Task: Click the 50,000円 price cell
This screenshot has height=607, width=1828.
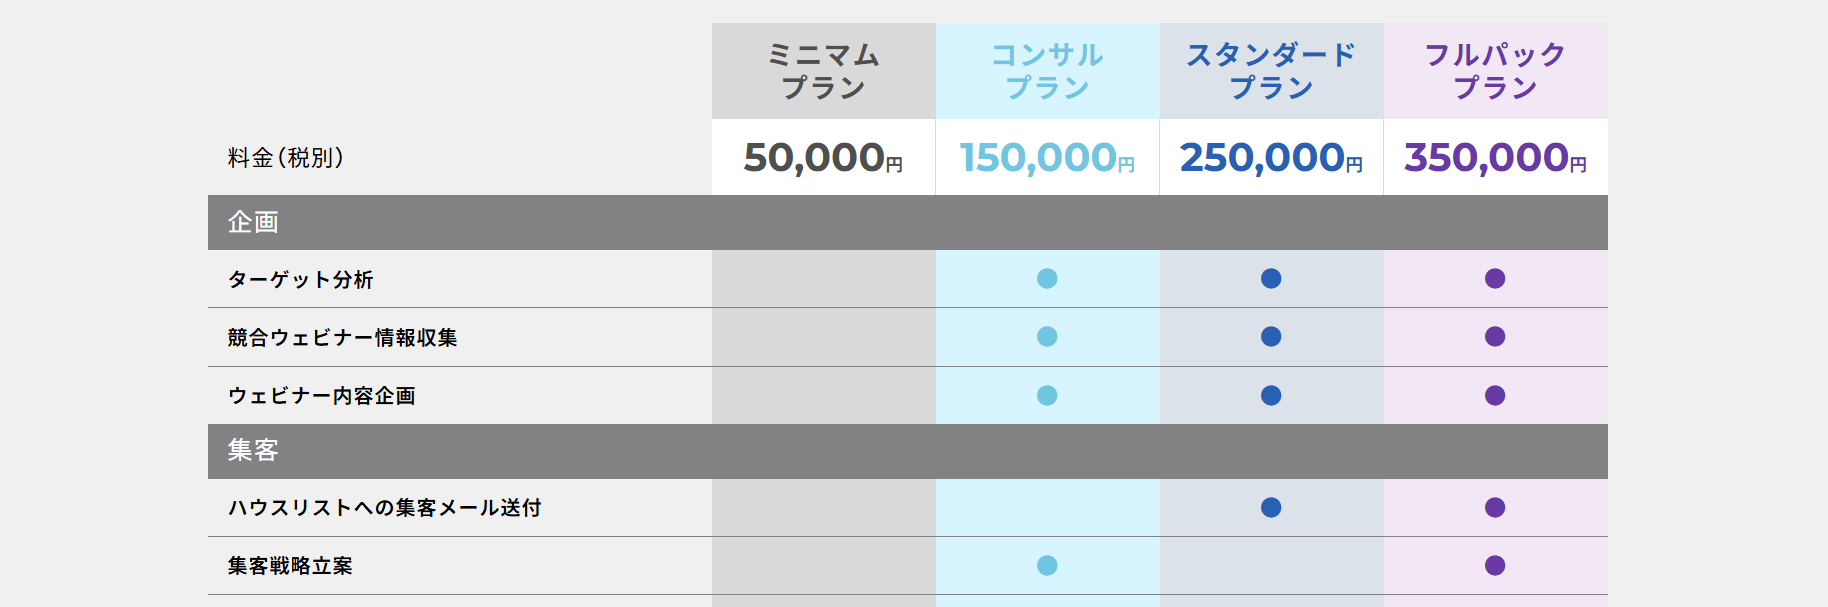Action: pyautogui.click(x=824, y=157)
